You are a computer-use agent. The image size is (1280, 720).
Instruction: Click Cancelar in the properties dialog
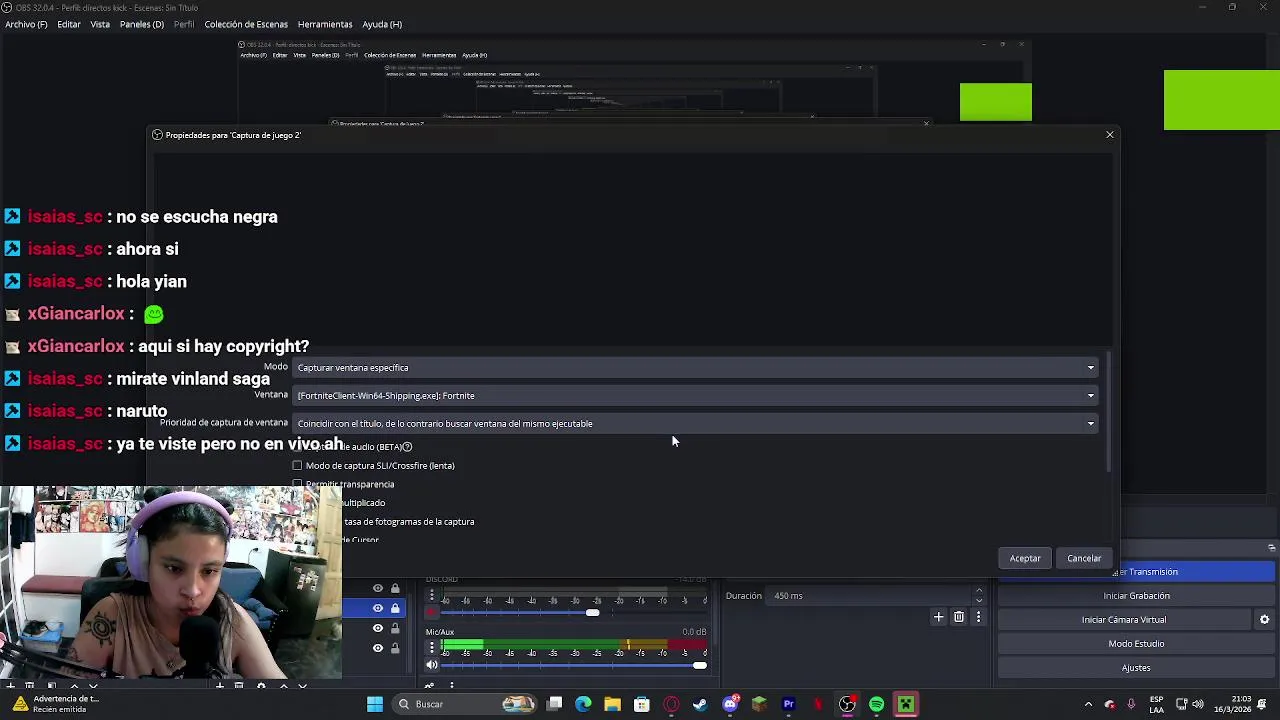click(1084, 558)
